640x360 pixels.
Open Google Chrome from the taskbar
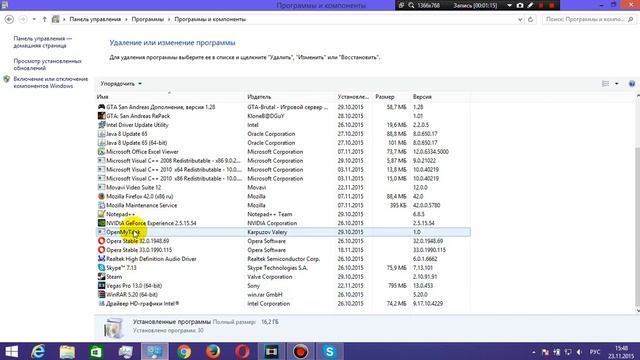click(184, 351)
